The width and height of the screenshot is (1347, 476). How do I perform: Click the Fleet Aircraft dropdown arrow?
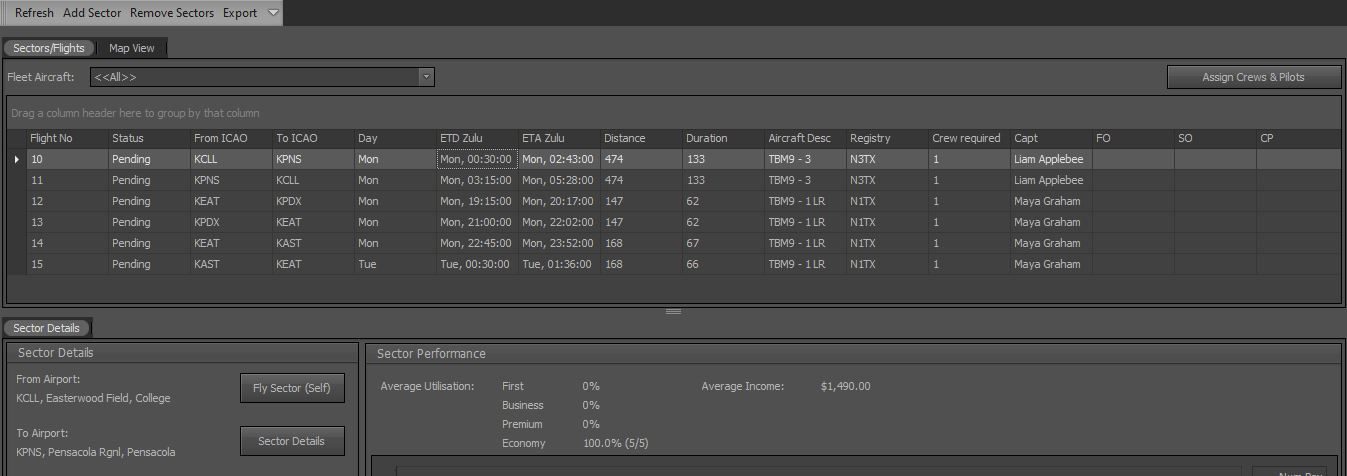pyautogui.click(x=426, y=77)
